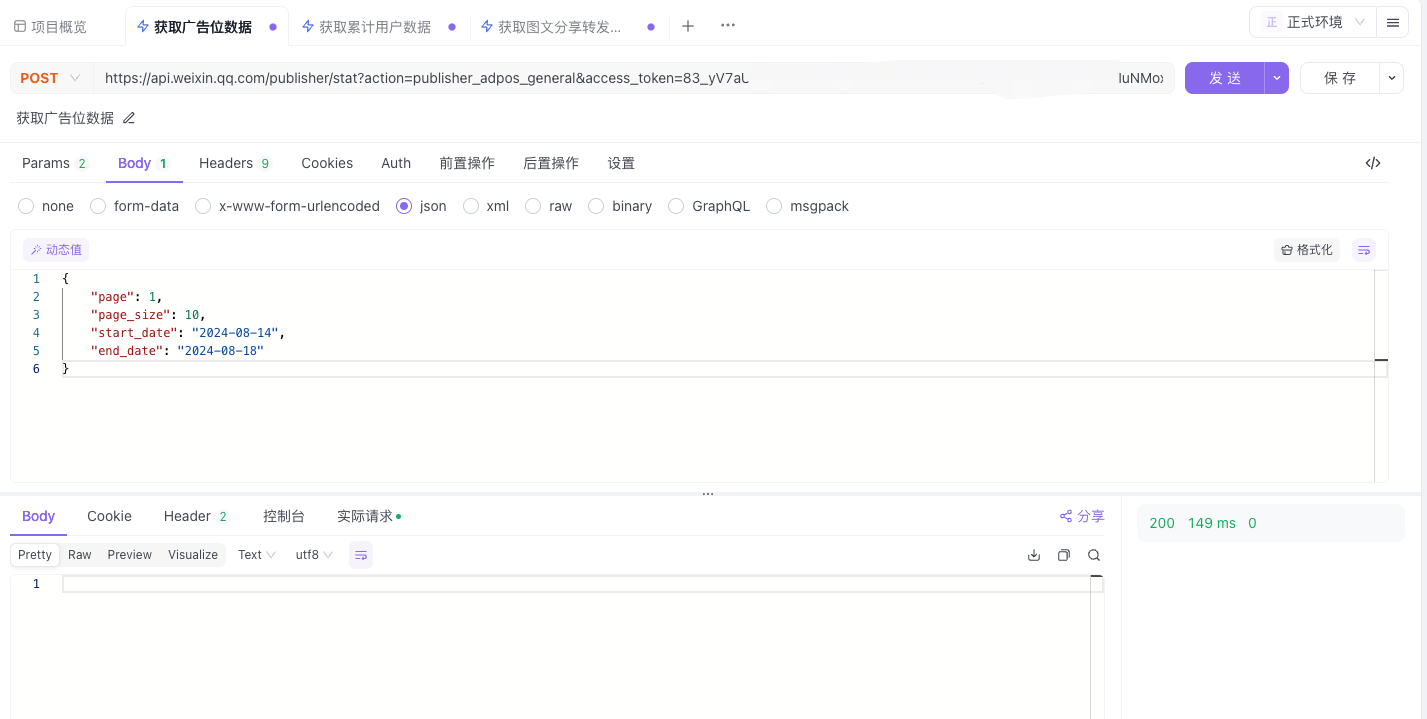Image resolution: width=1427 pixels, height=719 pixels.
Task: Click the 发送 send button
Action: point(1225,78)
